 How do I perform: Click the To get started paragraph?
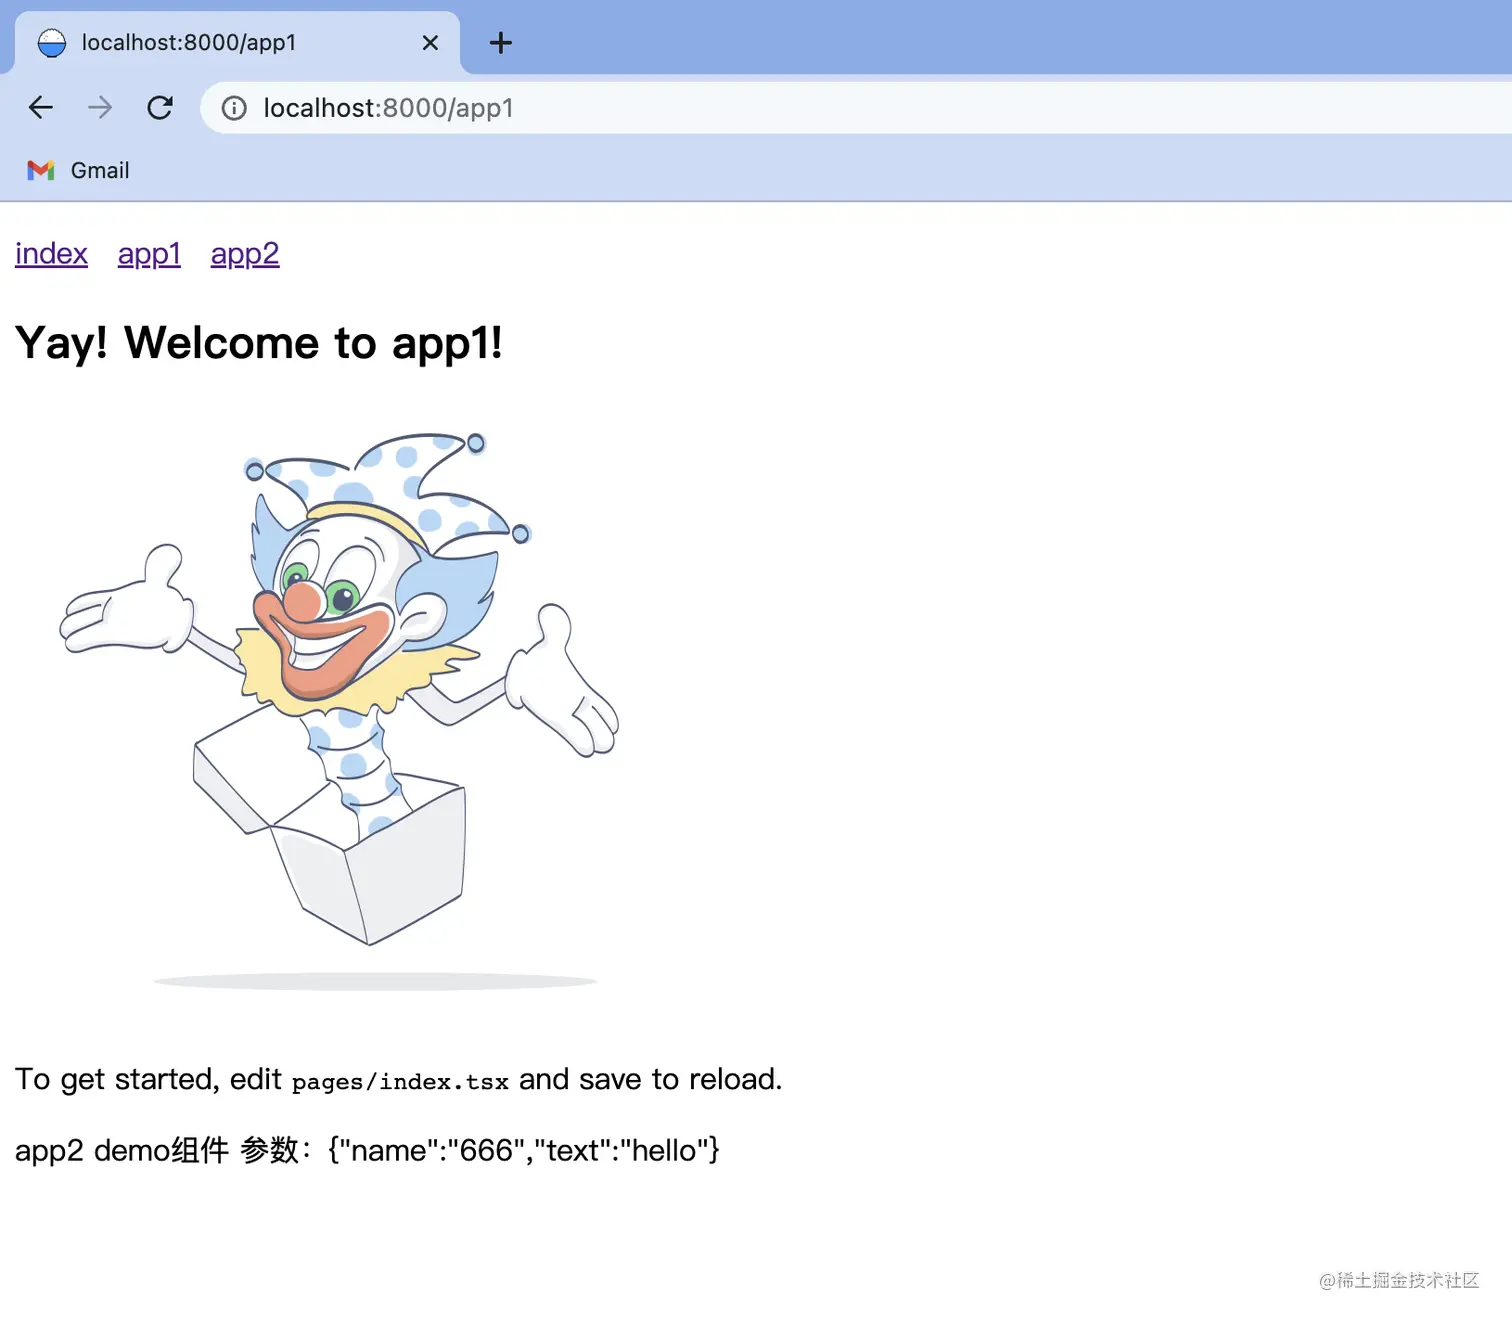coord(398,1080)
